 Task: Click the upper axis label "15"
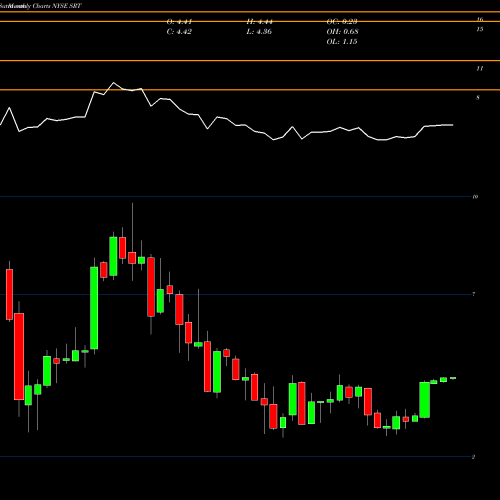click(480, 29)
